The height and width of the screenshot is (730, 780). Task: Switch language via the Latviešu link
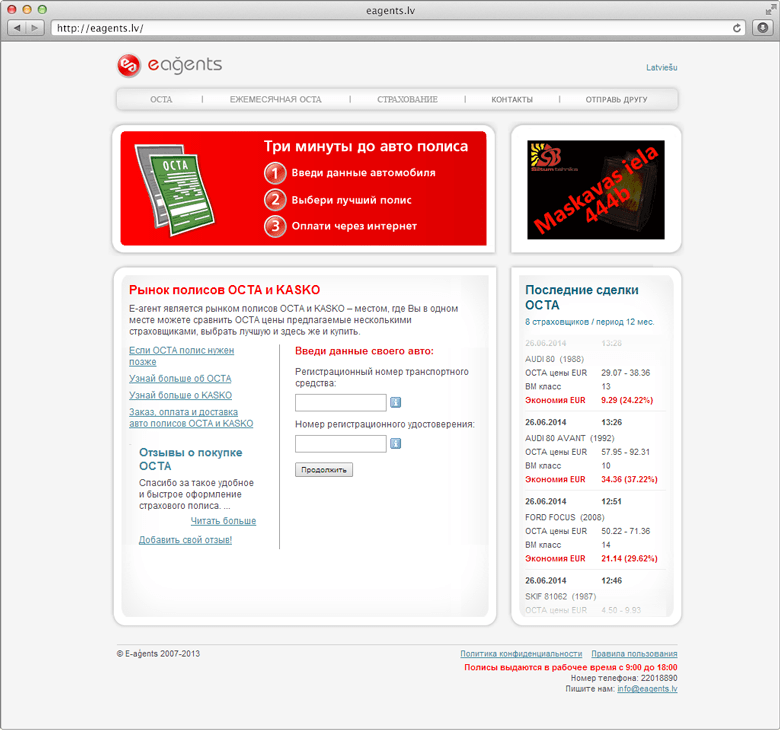pos(662,68)
